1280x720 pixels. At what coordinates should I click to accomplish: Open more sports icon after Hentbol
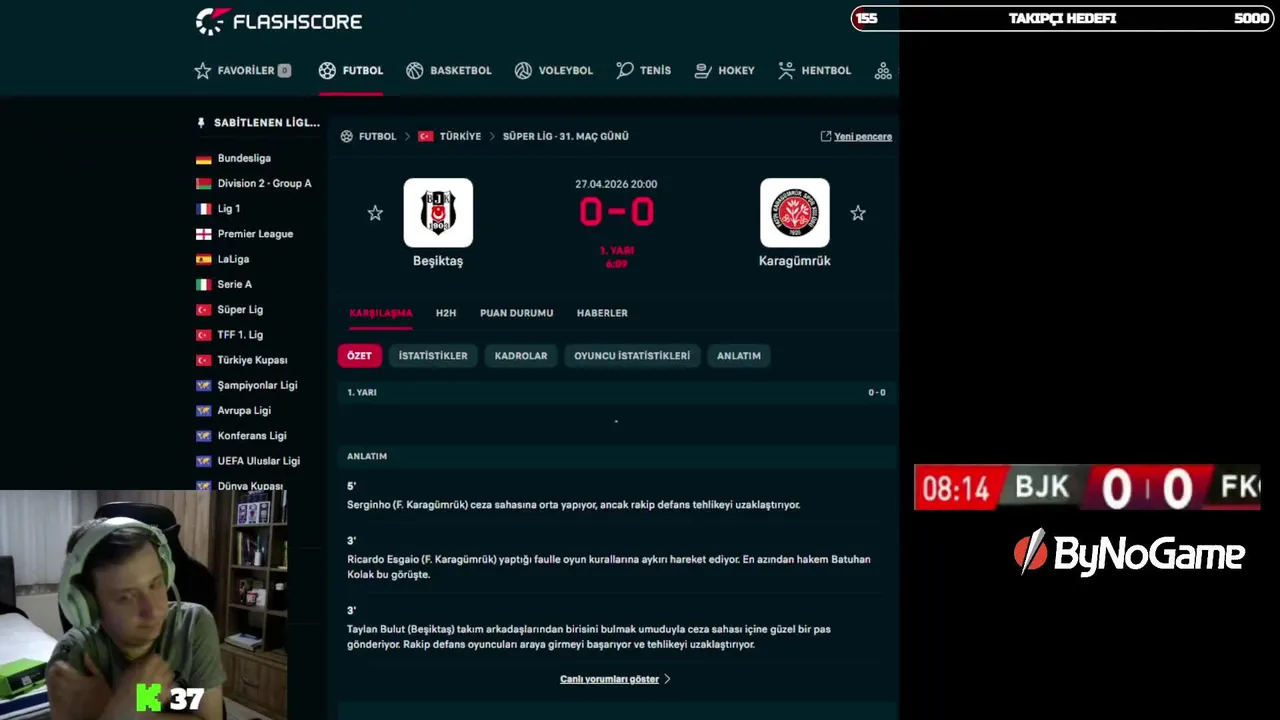pos(883,71)
